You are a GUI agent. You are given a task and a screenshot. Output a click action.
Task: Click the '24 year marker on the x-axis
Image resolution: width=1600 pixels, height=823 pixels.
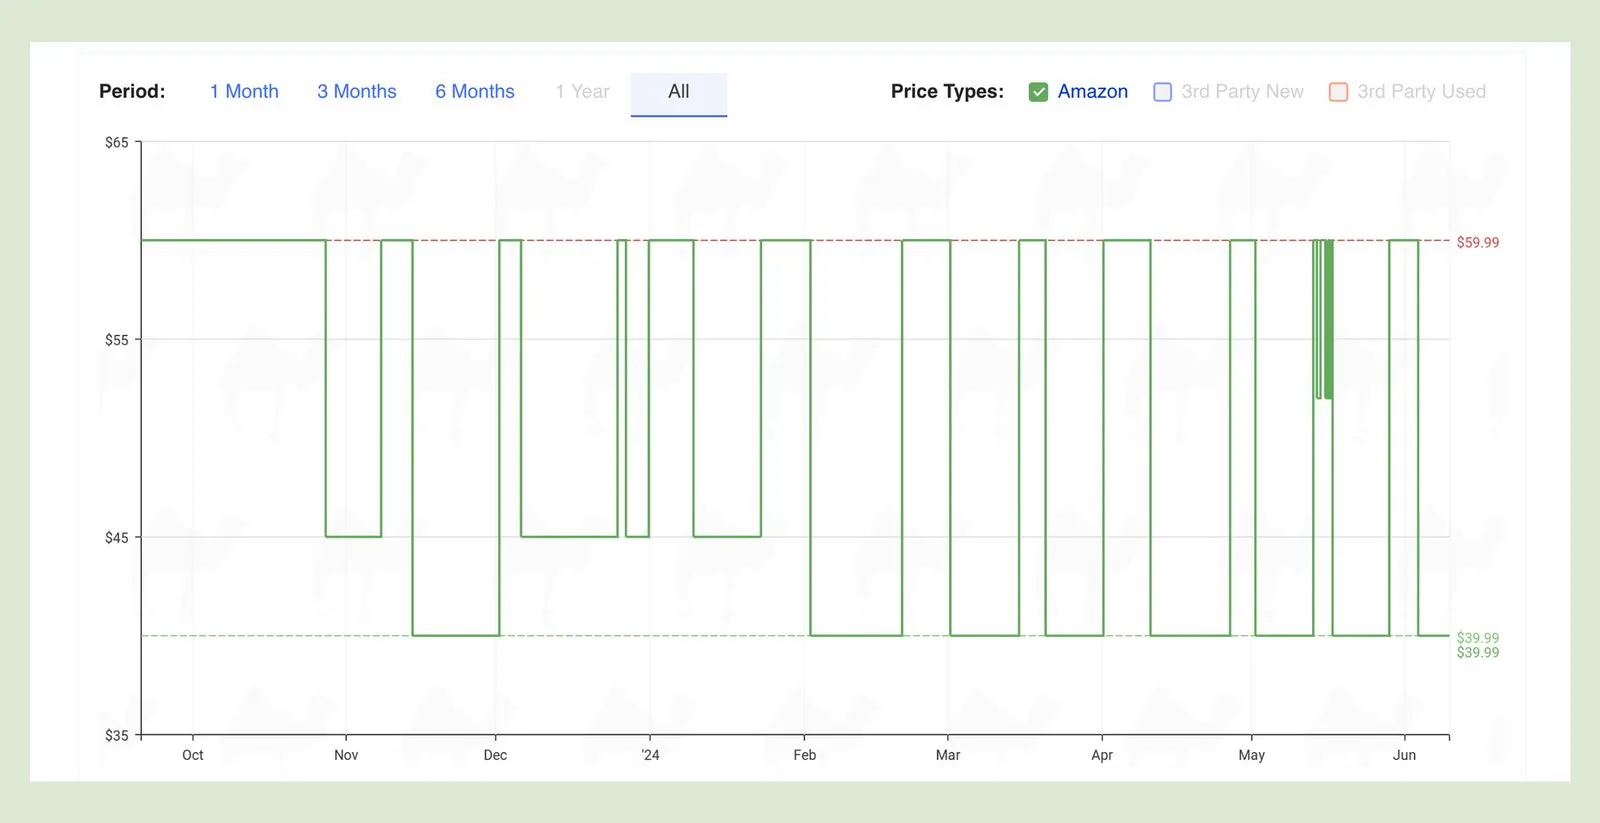[650, 755]
